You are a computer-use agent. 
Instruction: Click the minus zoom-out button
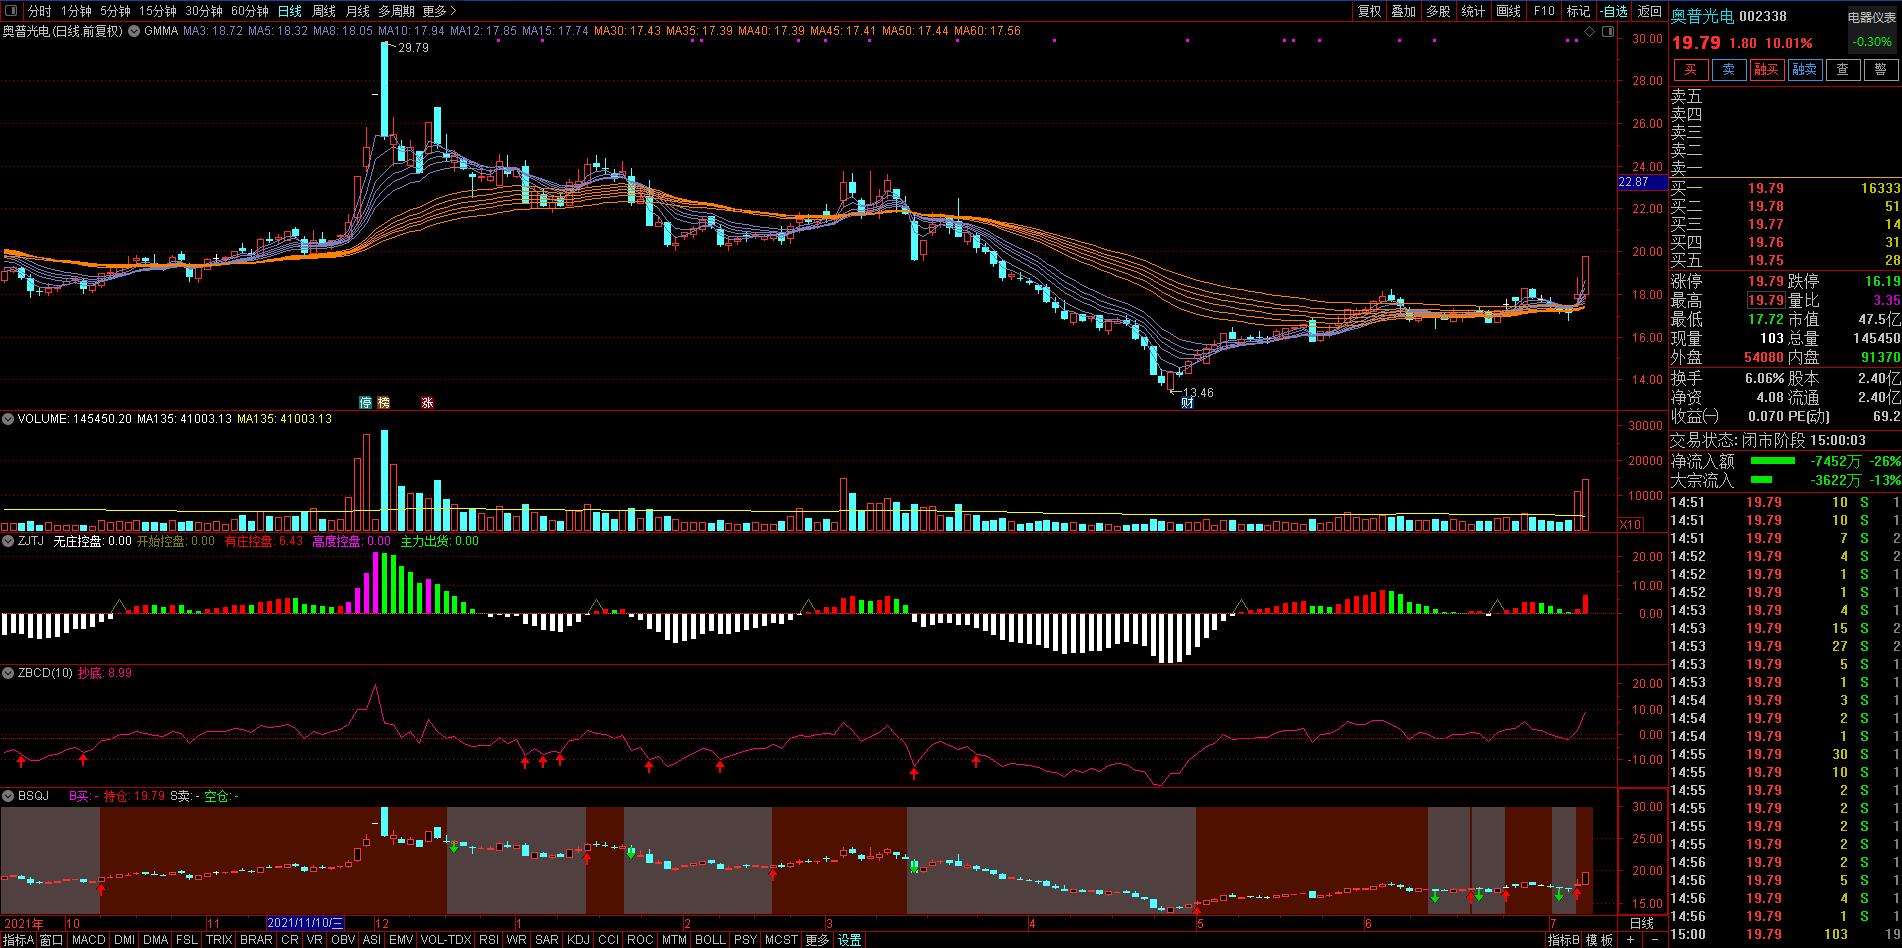point(1654,940)
